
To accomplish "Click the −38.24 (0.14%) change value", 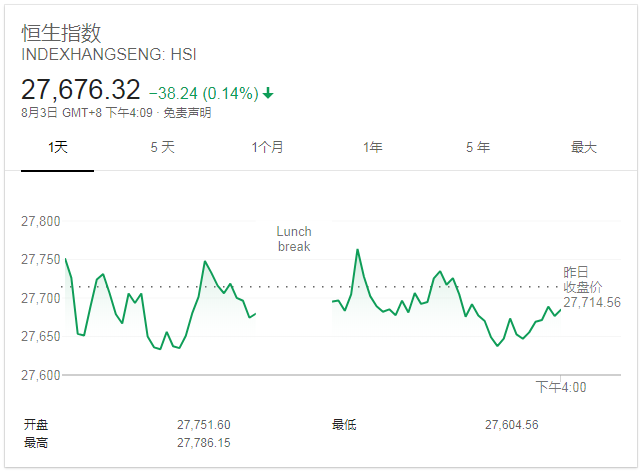I will click(x=204, y=93).
